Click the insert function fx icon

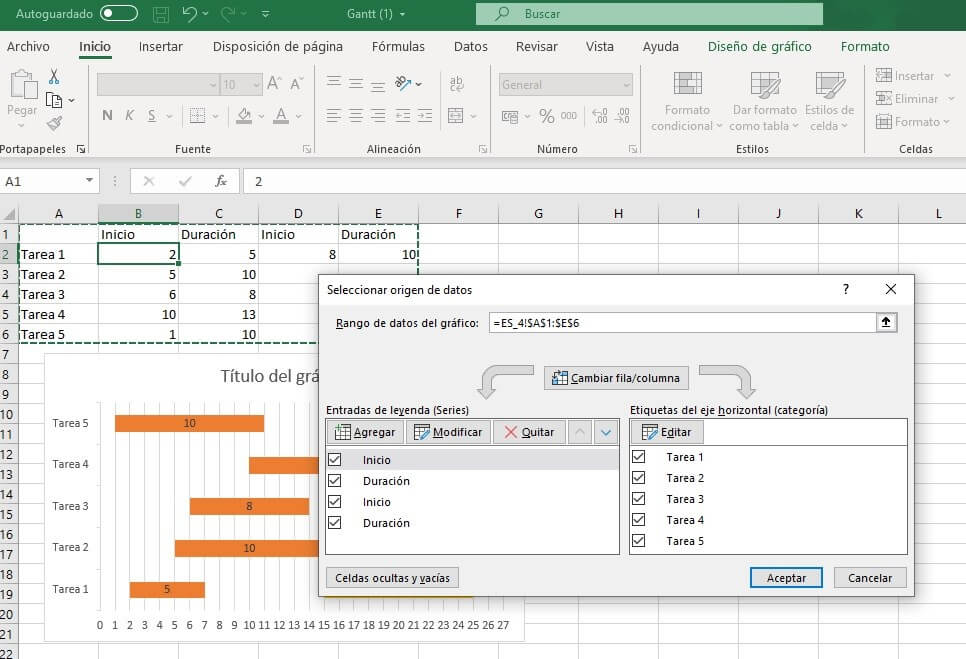221,181
